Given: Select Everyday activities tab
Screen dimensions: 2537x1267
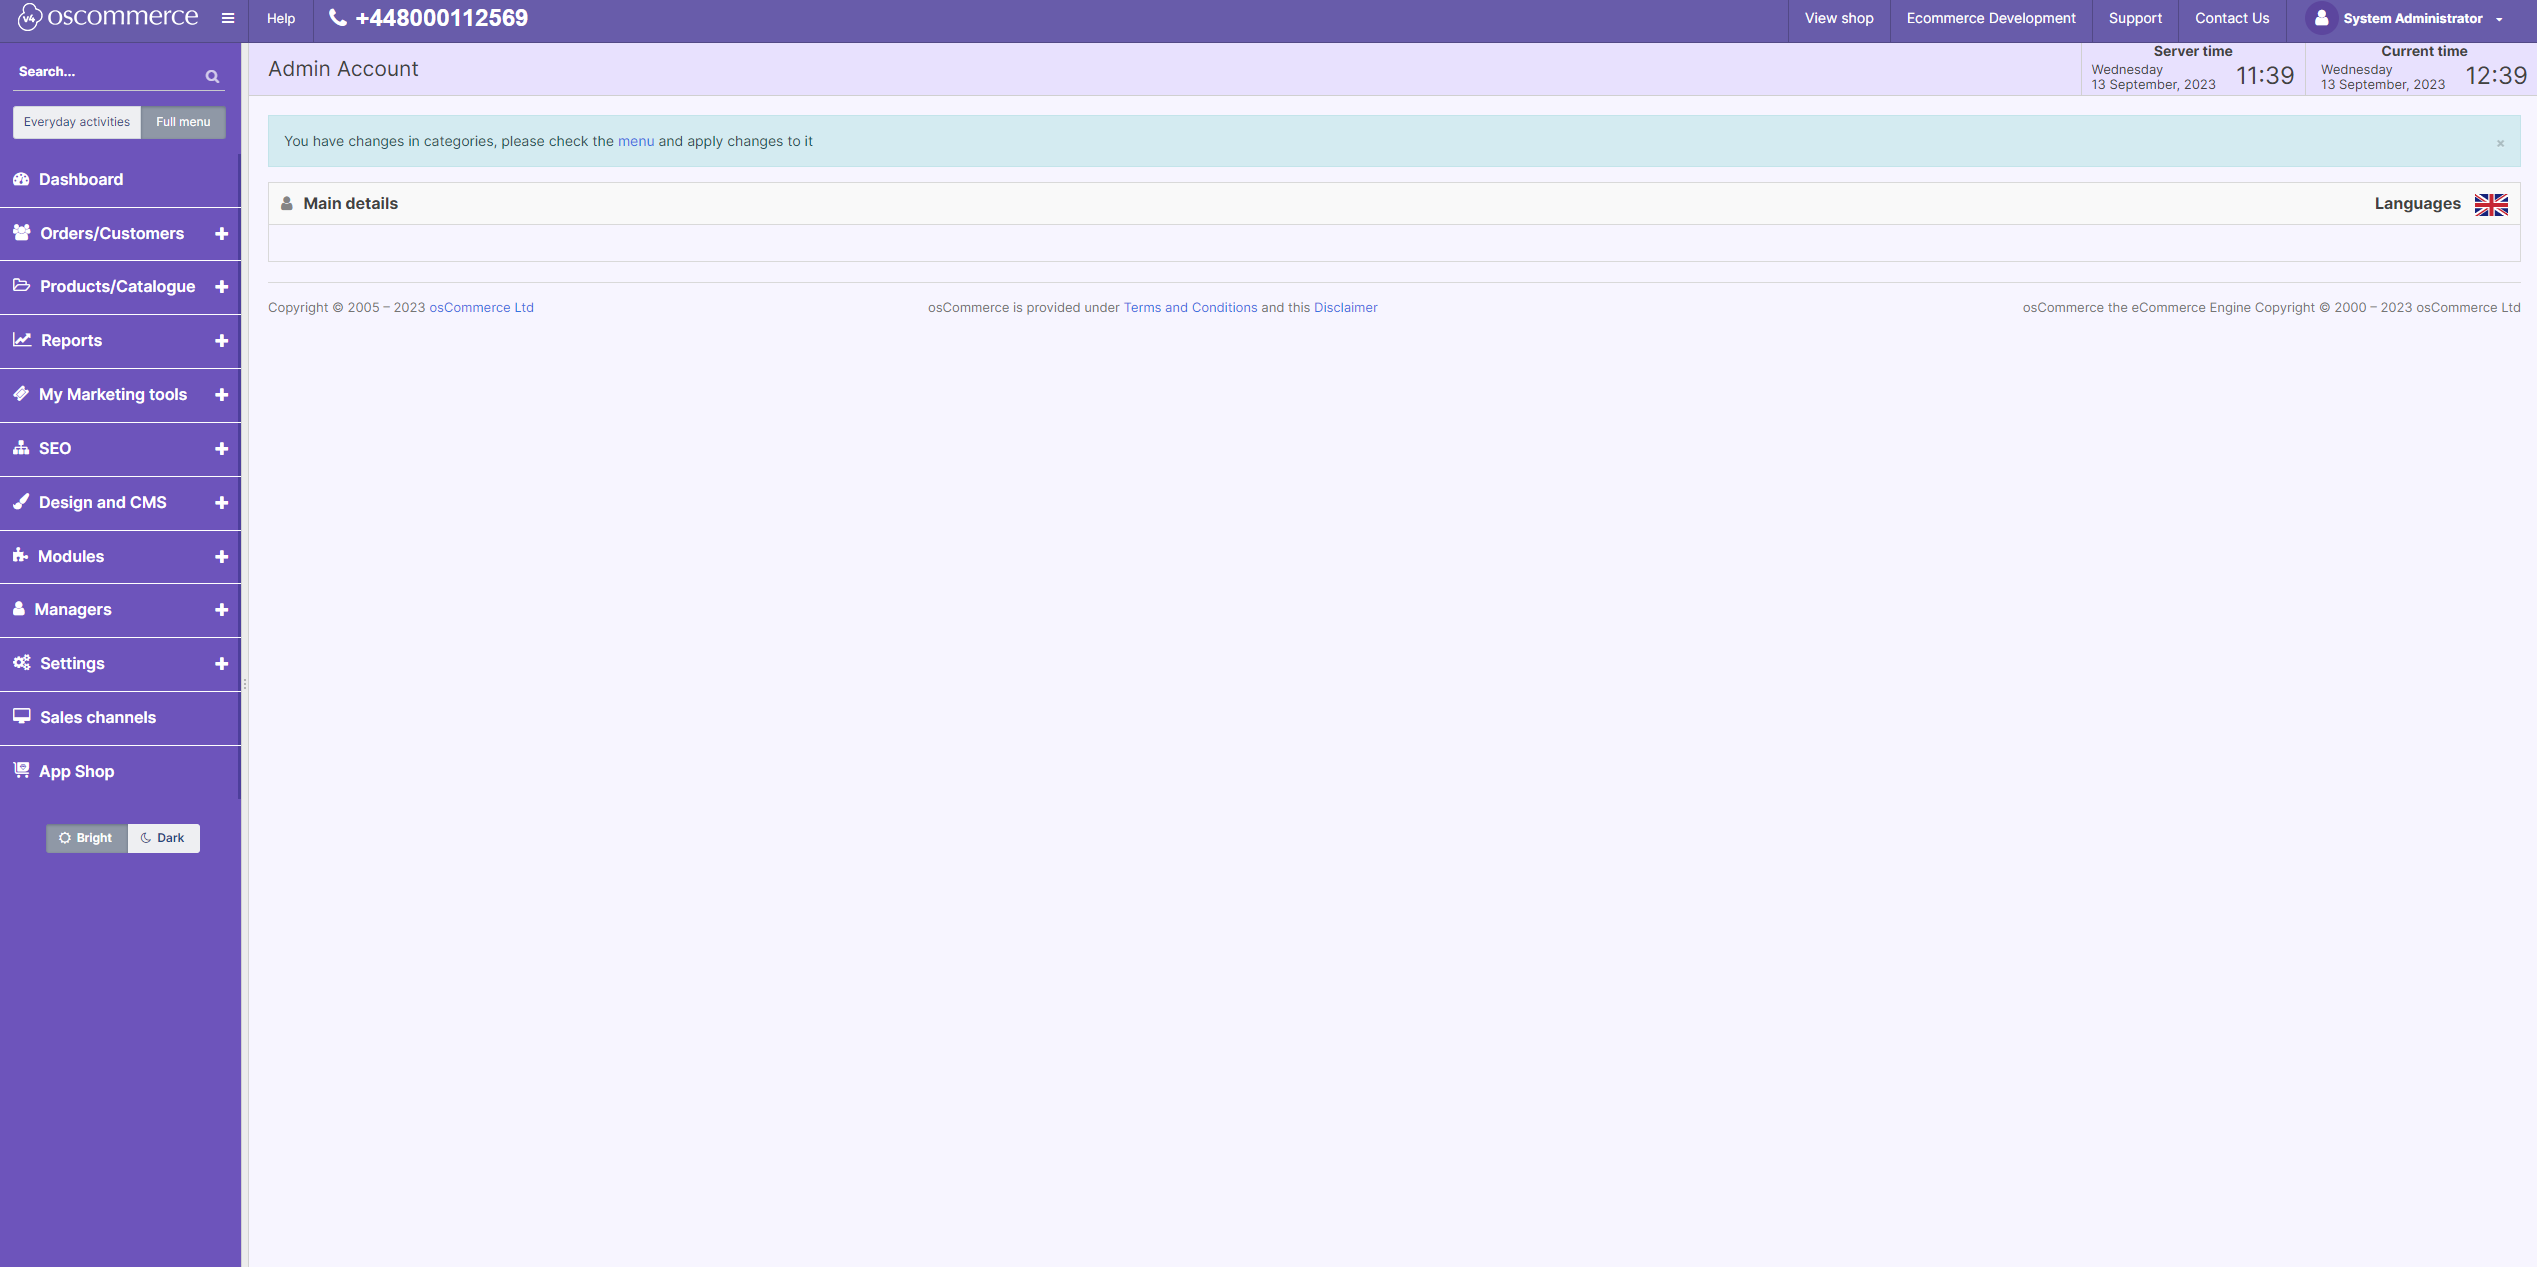Looking at the screenshot, I should (78, 121).
